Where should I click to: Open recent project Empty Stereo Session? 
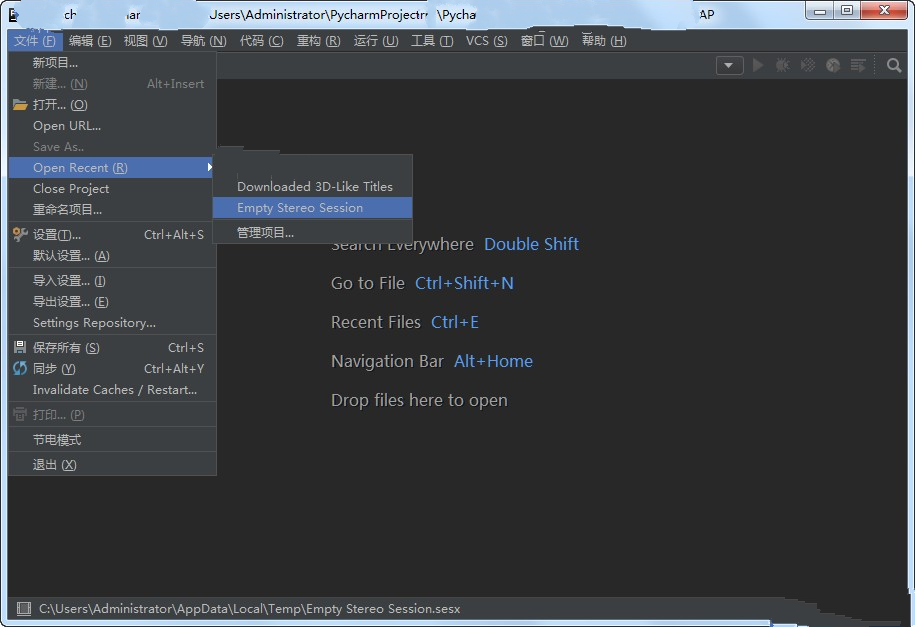coord(313,208)
